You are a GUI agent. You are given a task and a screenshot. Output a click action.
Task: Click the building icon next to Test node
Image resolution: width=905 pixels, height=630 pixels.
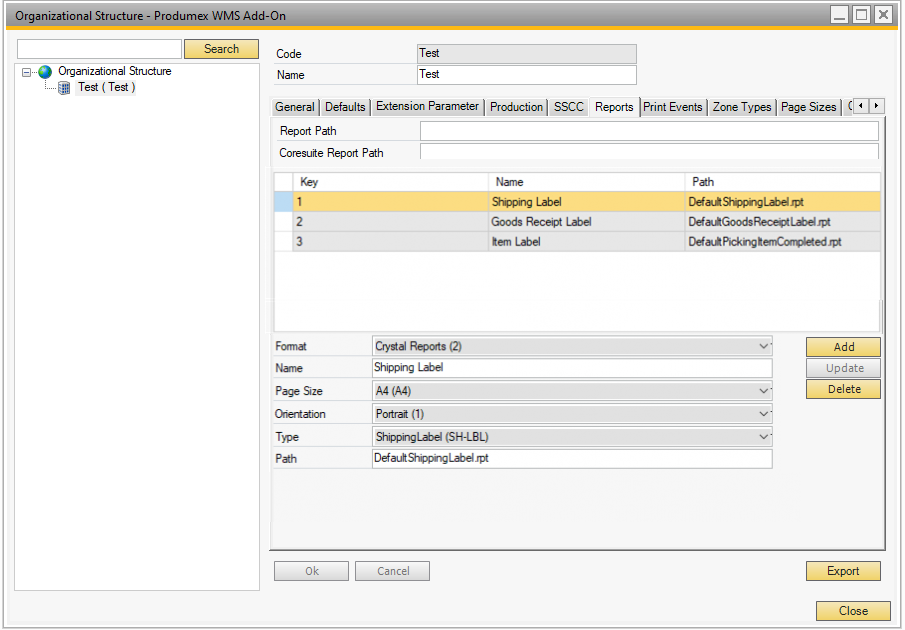(x=64, y=88)
